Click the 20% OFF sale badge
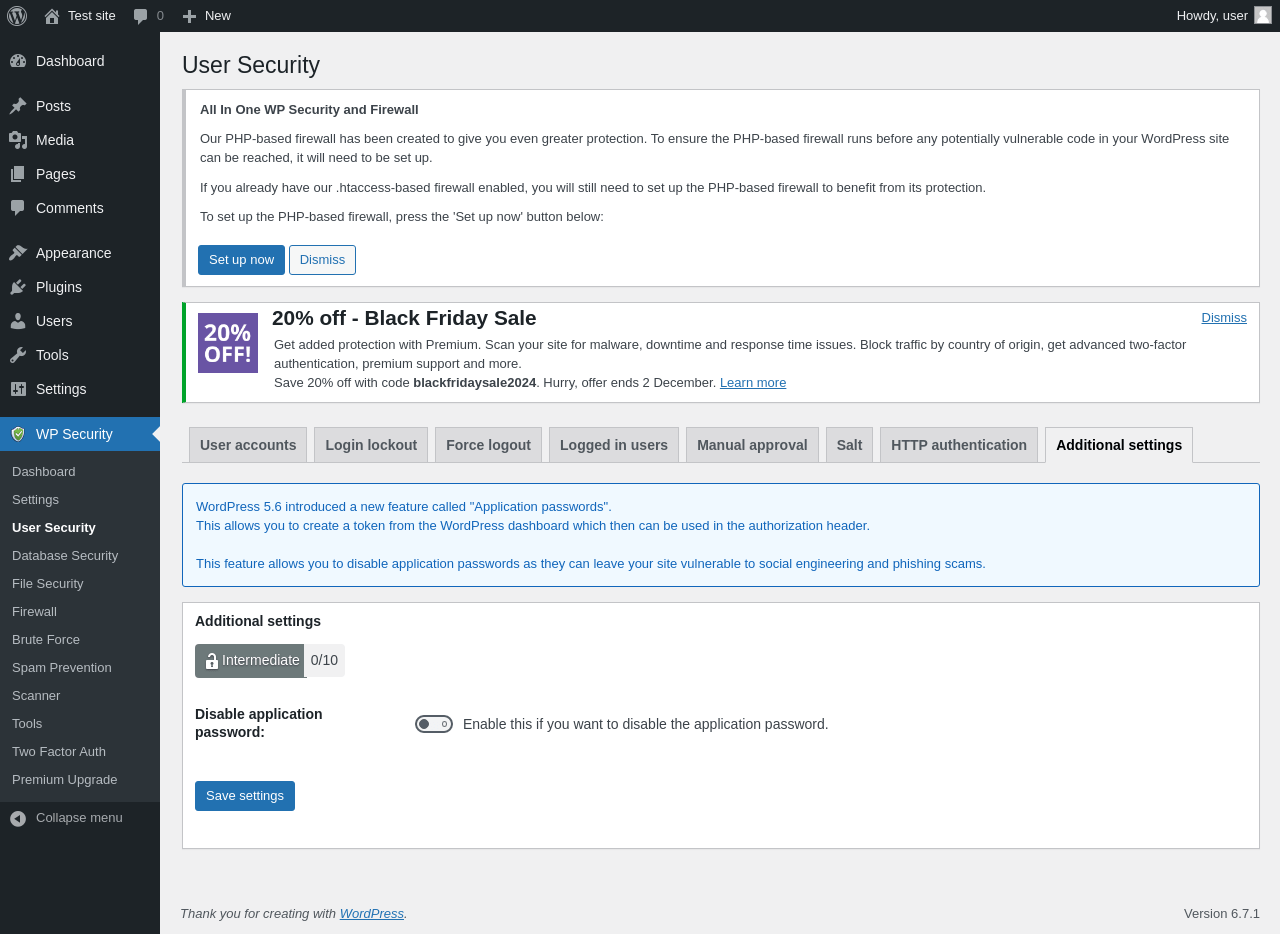Image resolution: width=1280 pixels, height=934 pixels. click(228, 343)
